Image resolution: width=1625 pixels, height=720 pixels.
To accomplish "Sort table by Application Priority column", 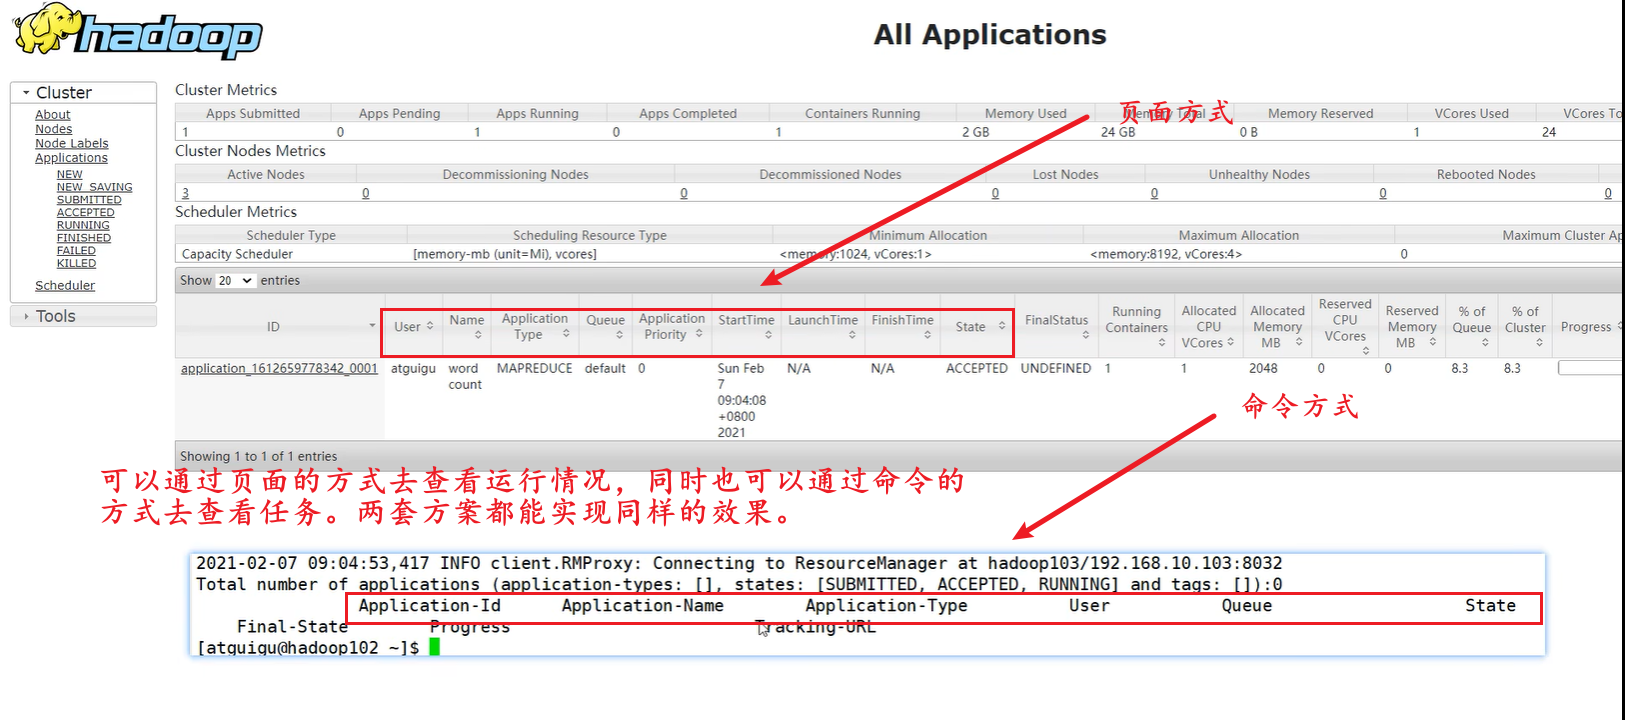I will (x=672, y=326).
